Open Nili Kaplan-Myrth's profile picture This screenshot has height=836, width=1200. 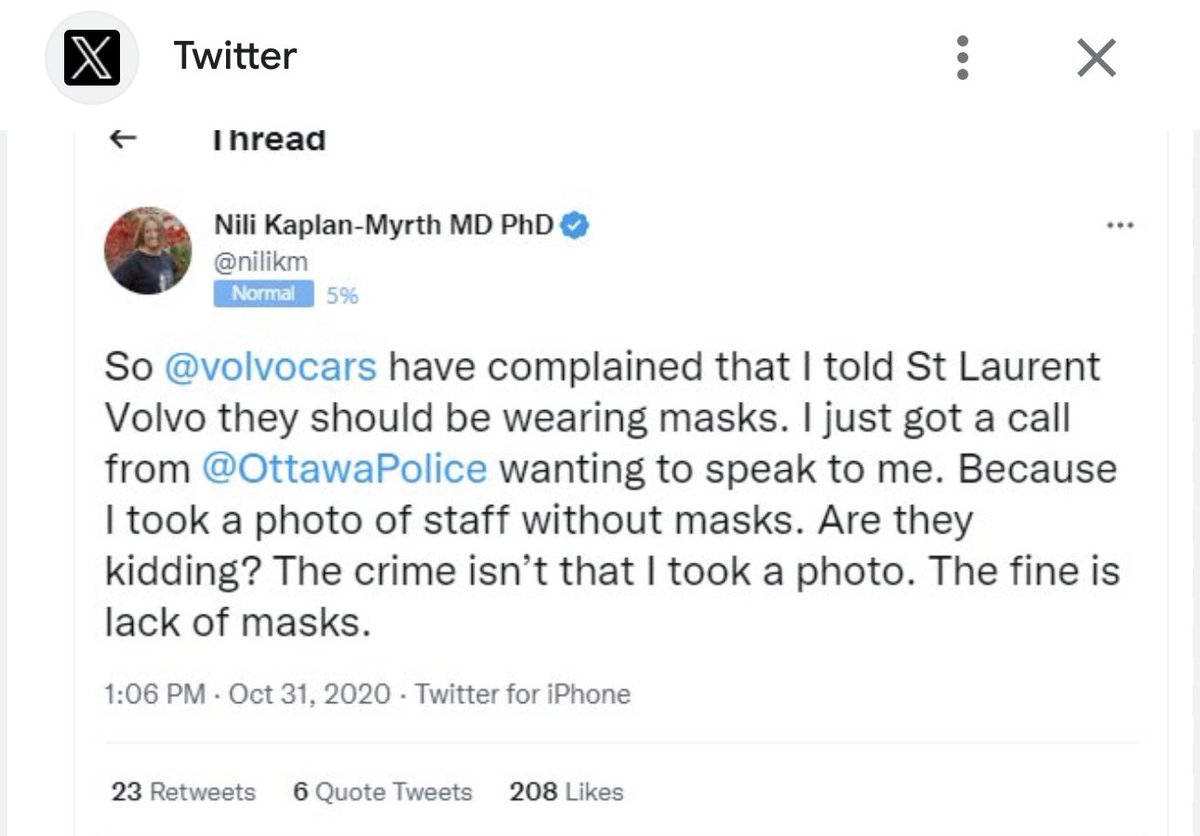coord(148,251)
